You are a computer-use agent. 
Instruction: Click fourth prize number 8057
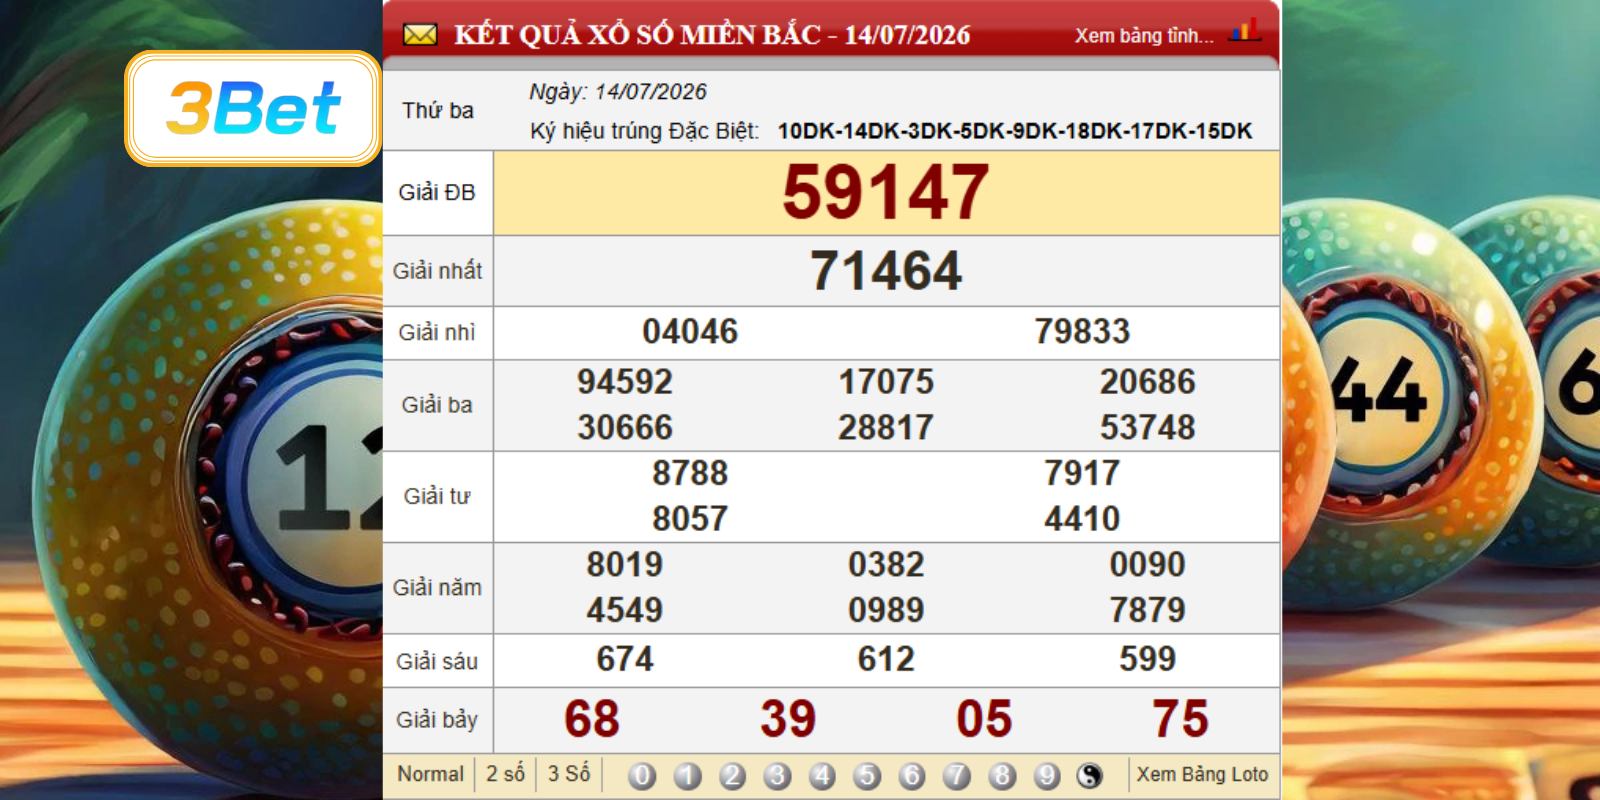pyautogui.click(x=690, y=519)
